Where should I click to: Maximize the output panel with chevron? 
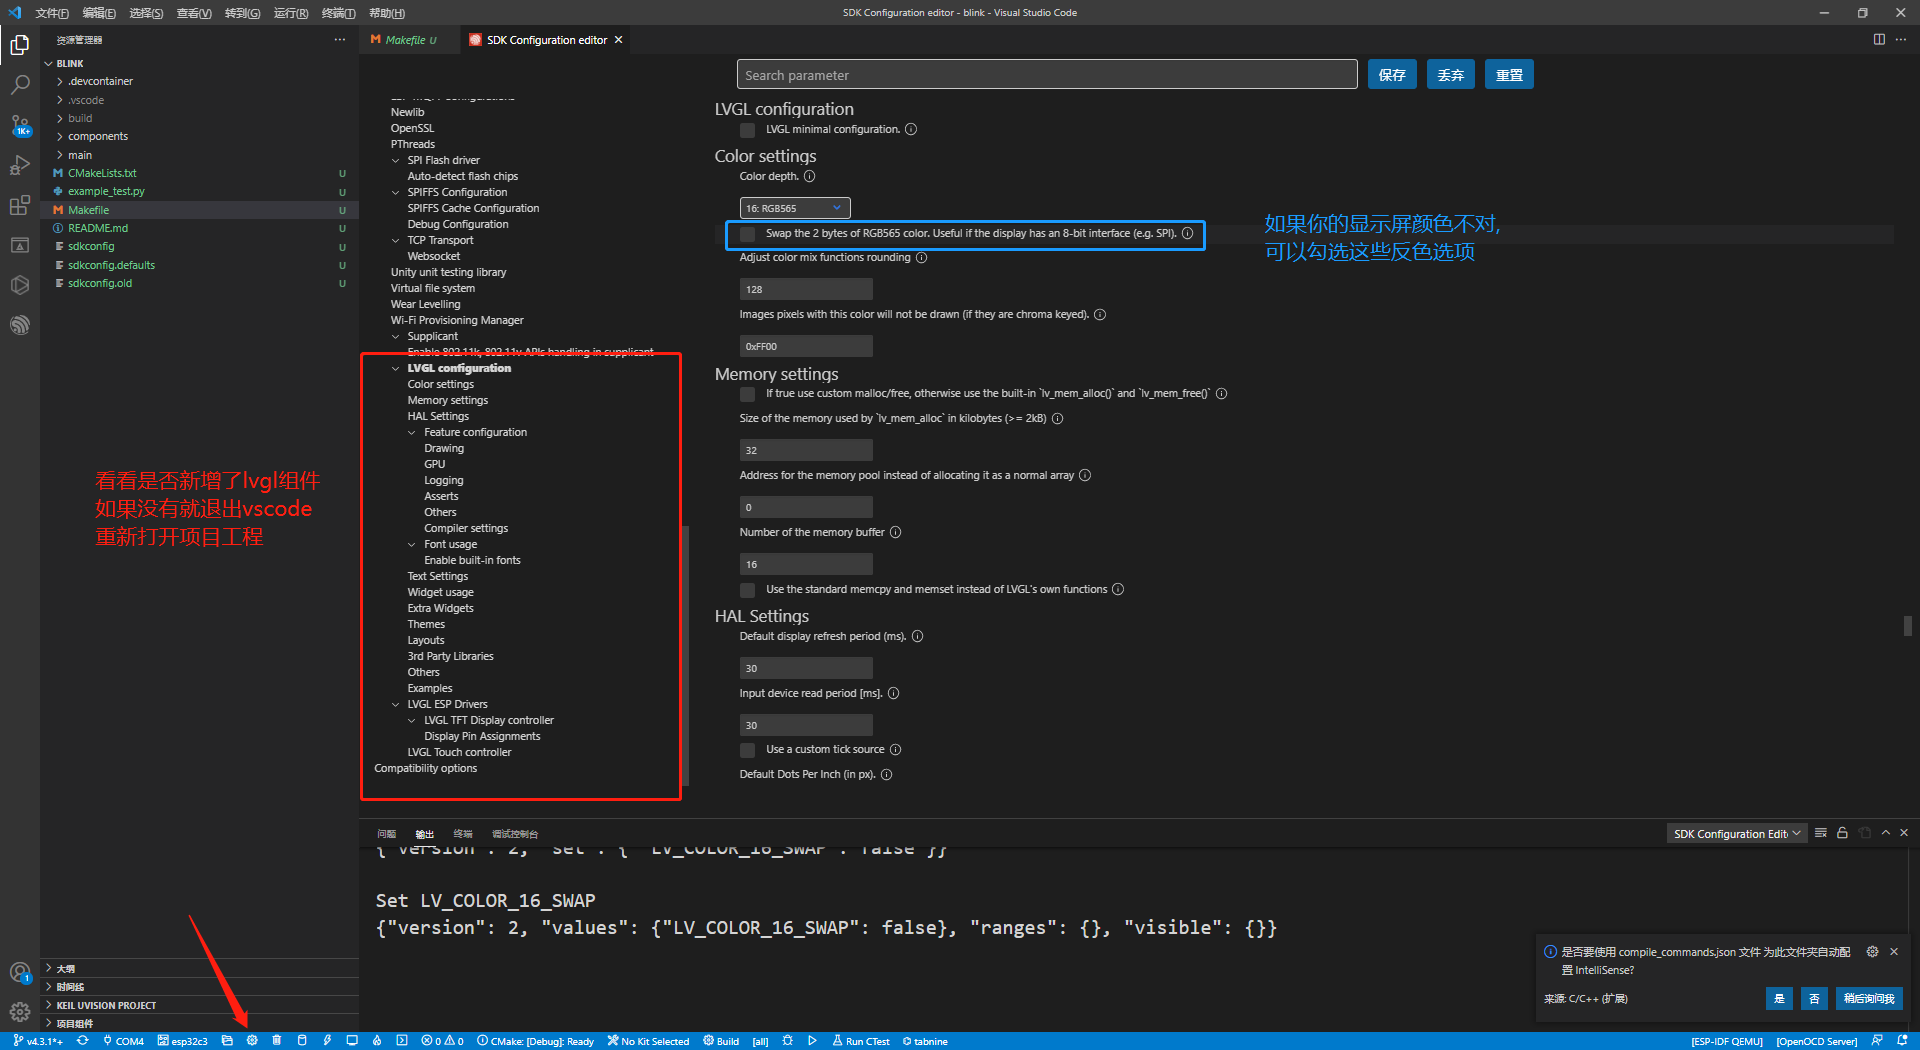click(x=1886, y=833)
